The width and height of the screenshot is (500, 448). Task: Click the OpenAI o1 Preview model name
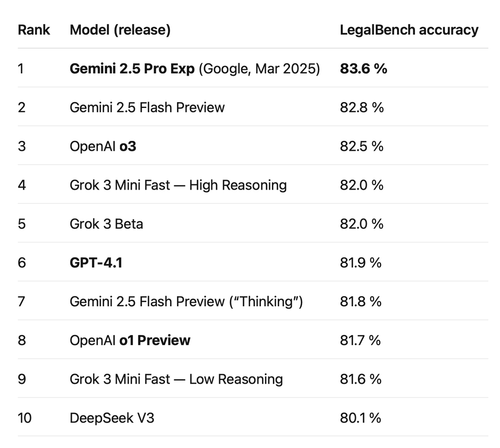pos(130,340)
